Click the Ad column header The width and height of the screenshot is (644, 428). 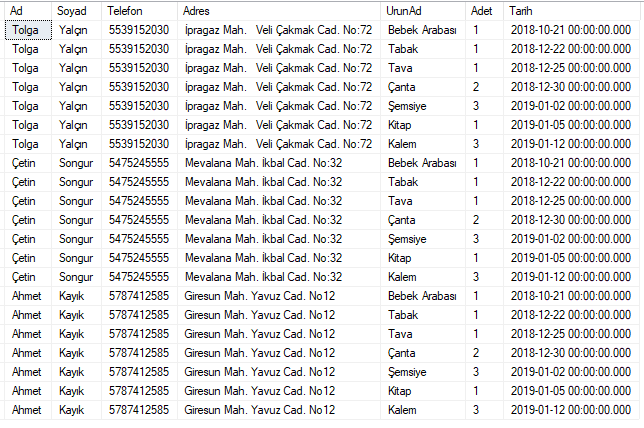(x=28, y=11)
